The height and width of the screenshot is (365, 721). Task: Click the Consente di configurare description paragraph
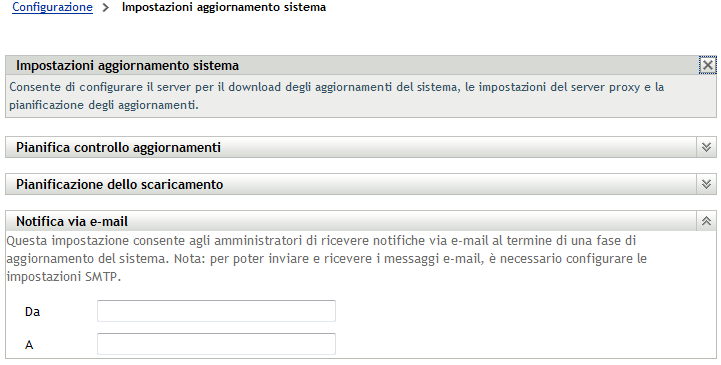point(337,96)
